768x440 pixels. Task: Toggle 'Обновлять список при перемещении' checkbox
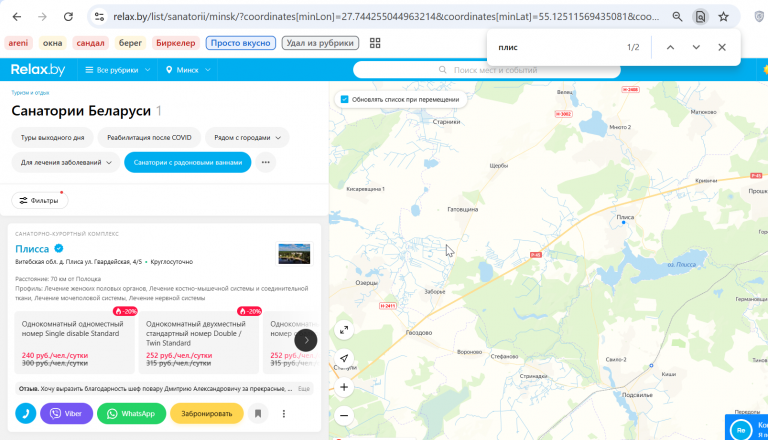coord(344,99)
